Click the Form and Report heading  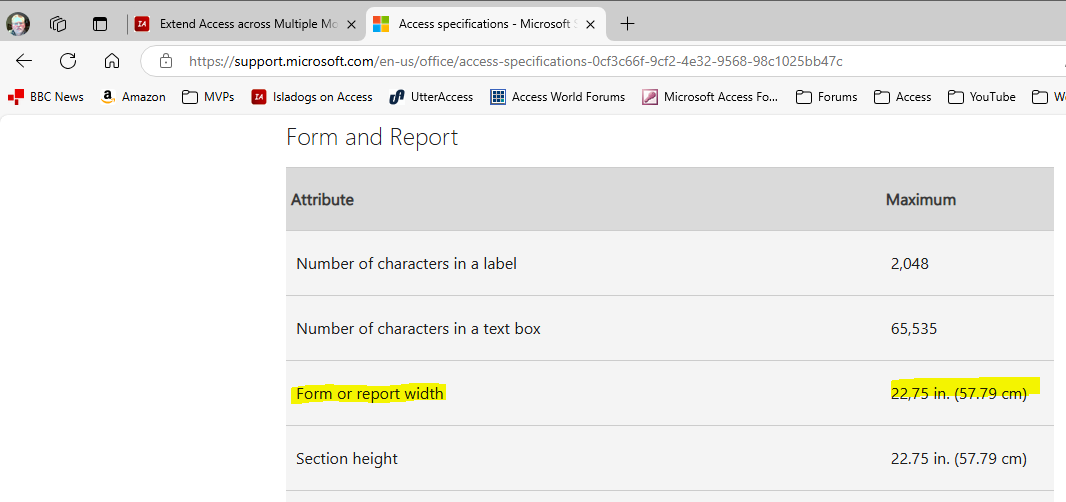372,137
